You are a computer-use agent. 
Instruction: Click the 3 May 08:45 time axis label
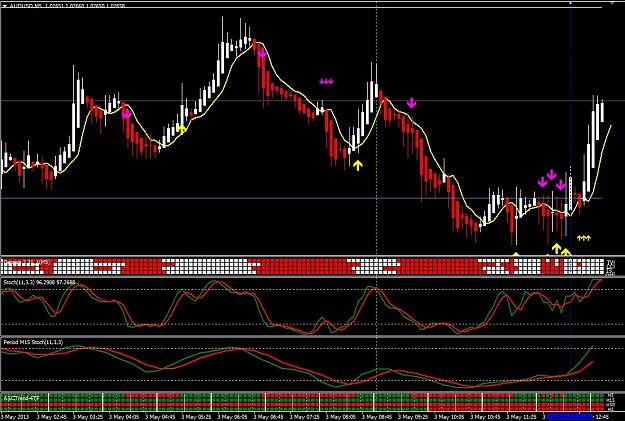[377, 417]
